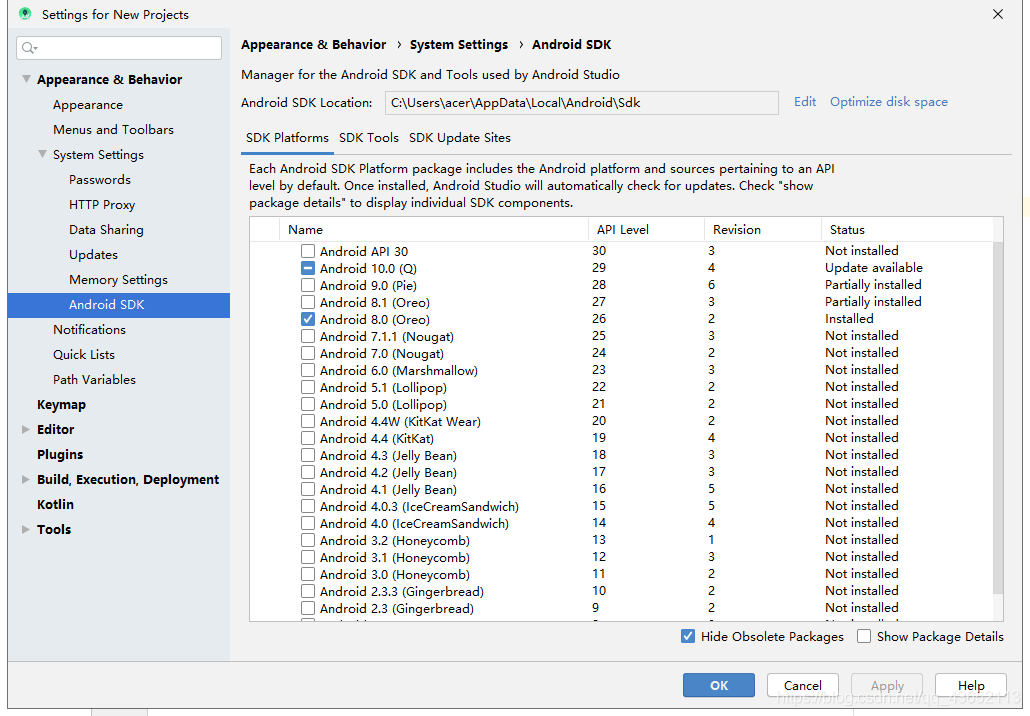
Task: Expand the Editor settings section
Action: [26, 430]
